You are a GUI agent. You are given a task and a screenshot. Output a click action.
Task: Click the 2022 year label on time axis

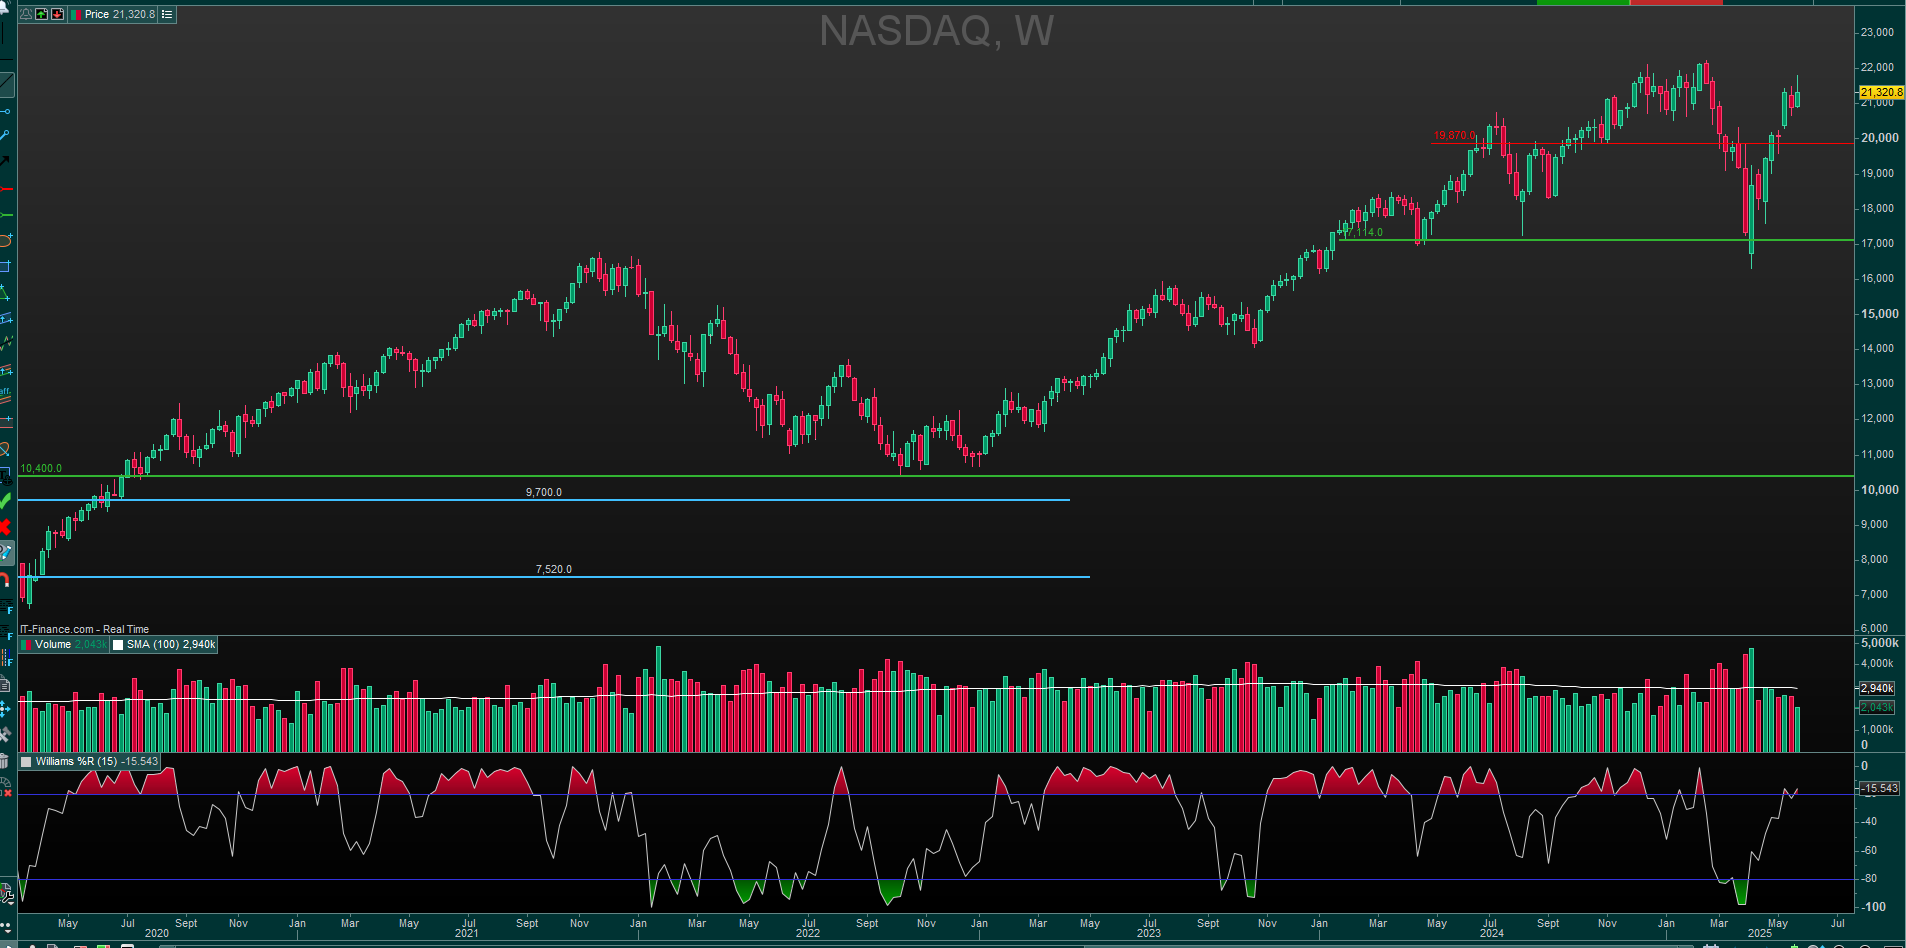(808, 933)
